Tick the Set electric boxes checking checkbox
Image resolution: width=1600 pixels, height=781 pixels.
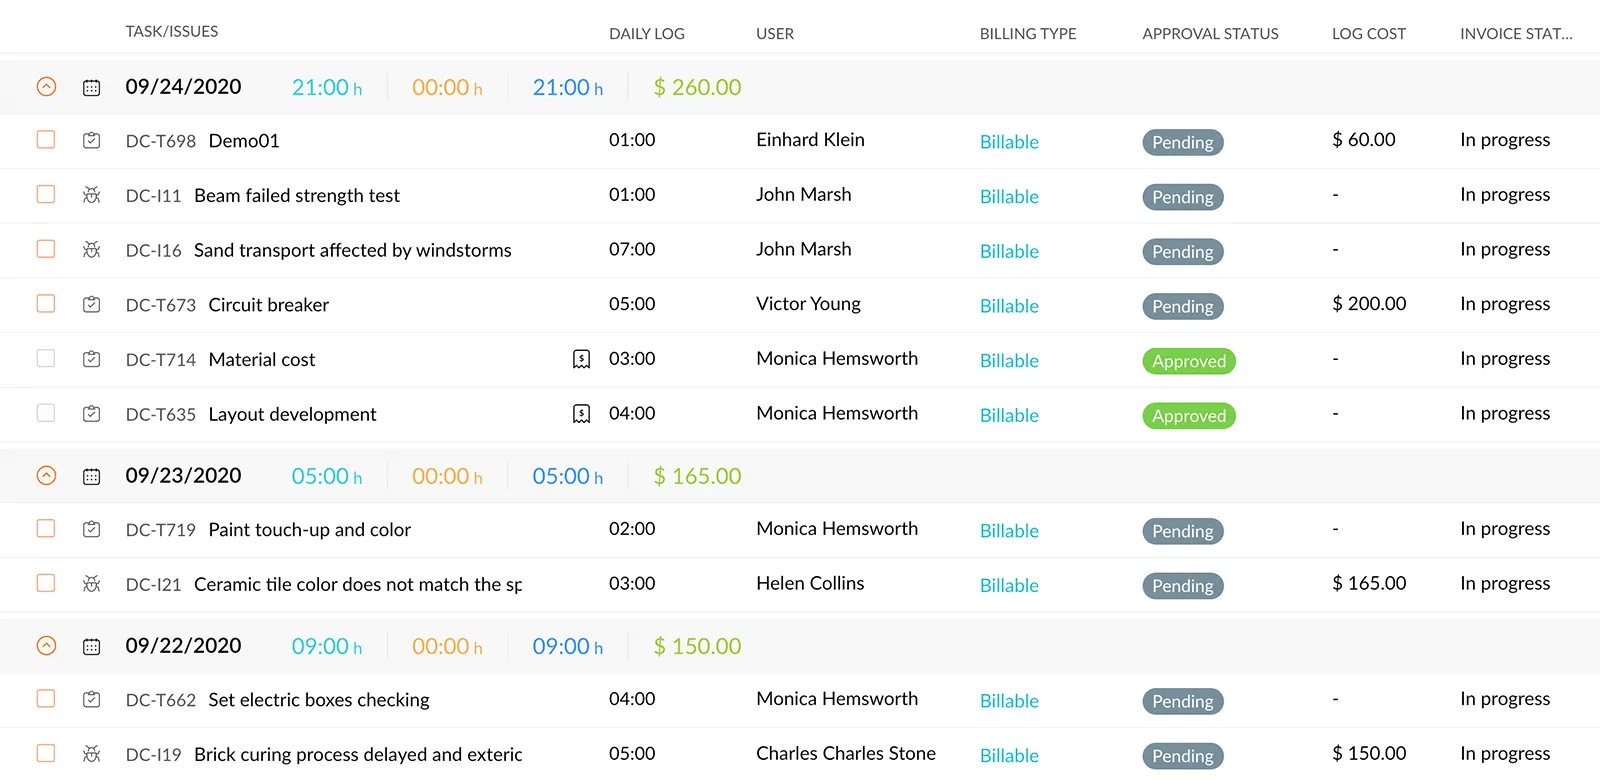click(46, 698)
